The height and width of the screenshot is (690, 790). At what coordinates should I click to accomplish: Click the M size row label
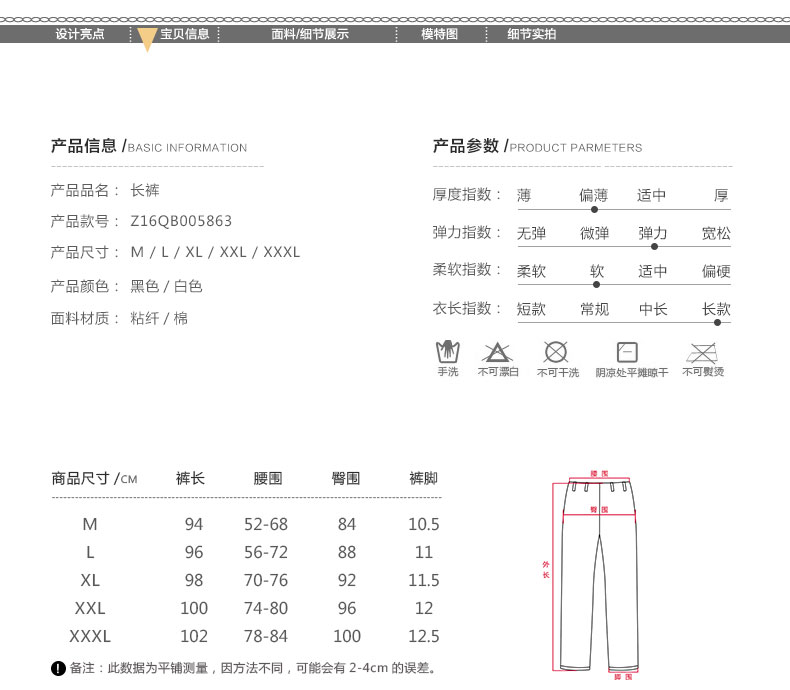click(x=90, y=524)
